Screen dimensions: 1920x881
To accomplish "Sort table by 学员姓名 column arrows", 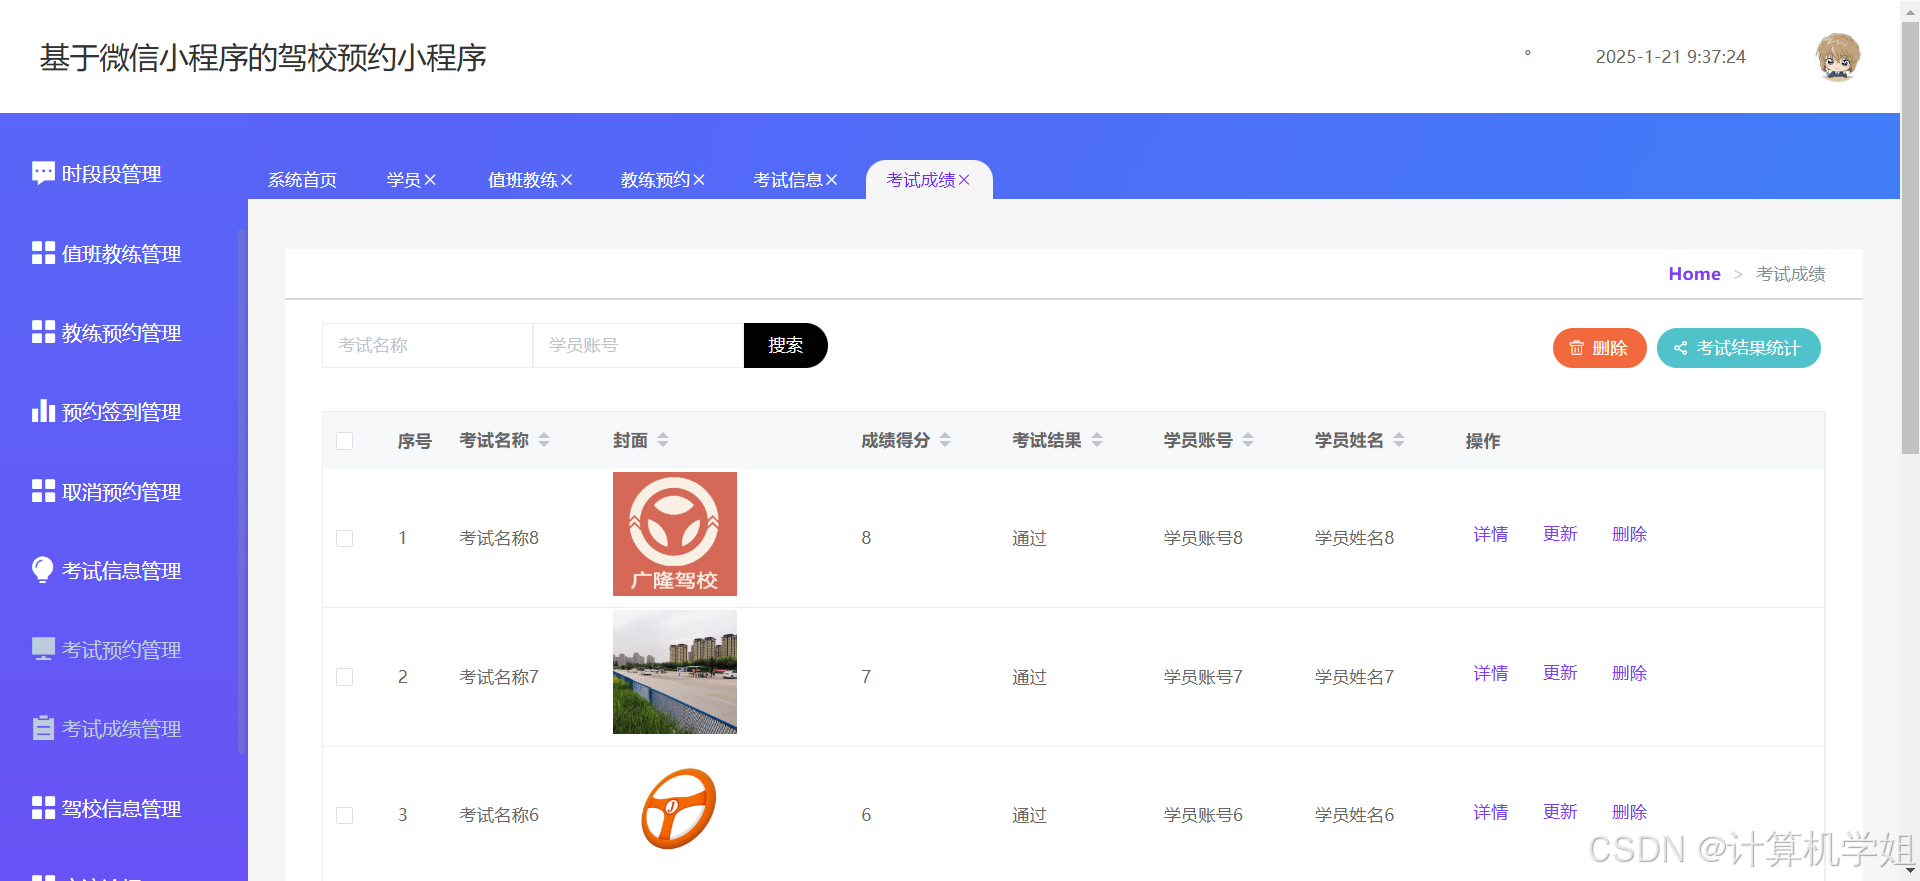I will tap(1399, 440).
